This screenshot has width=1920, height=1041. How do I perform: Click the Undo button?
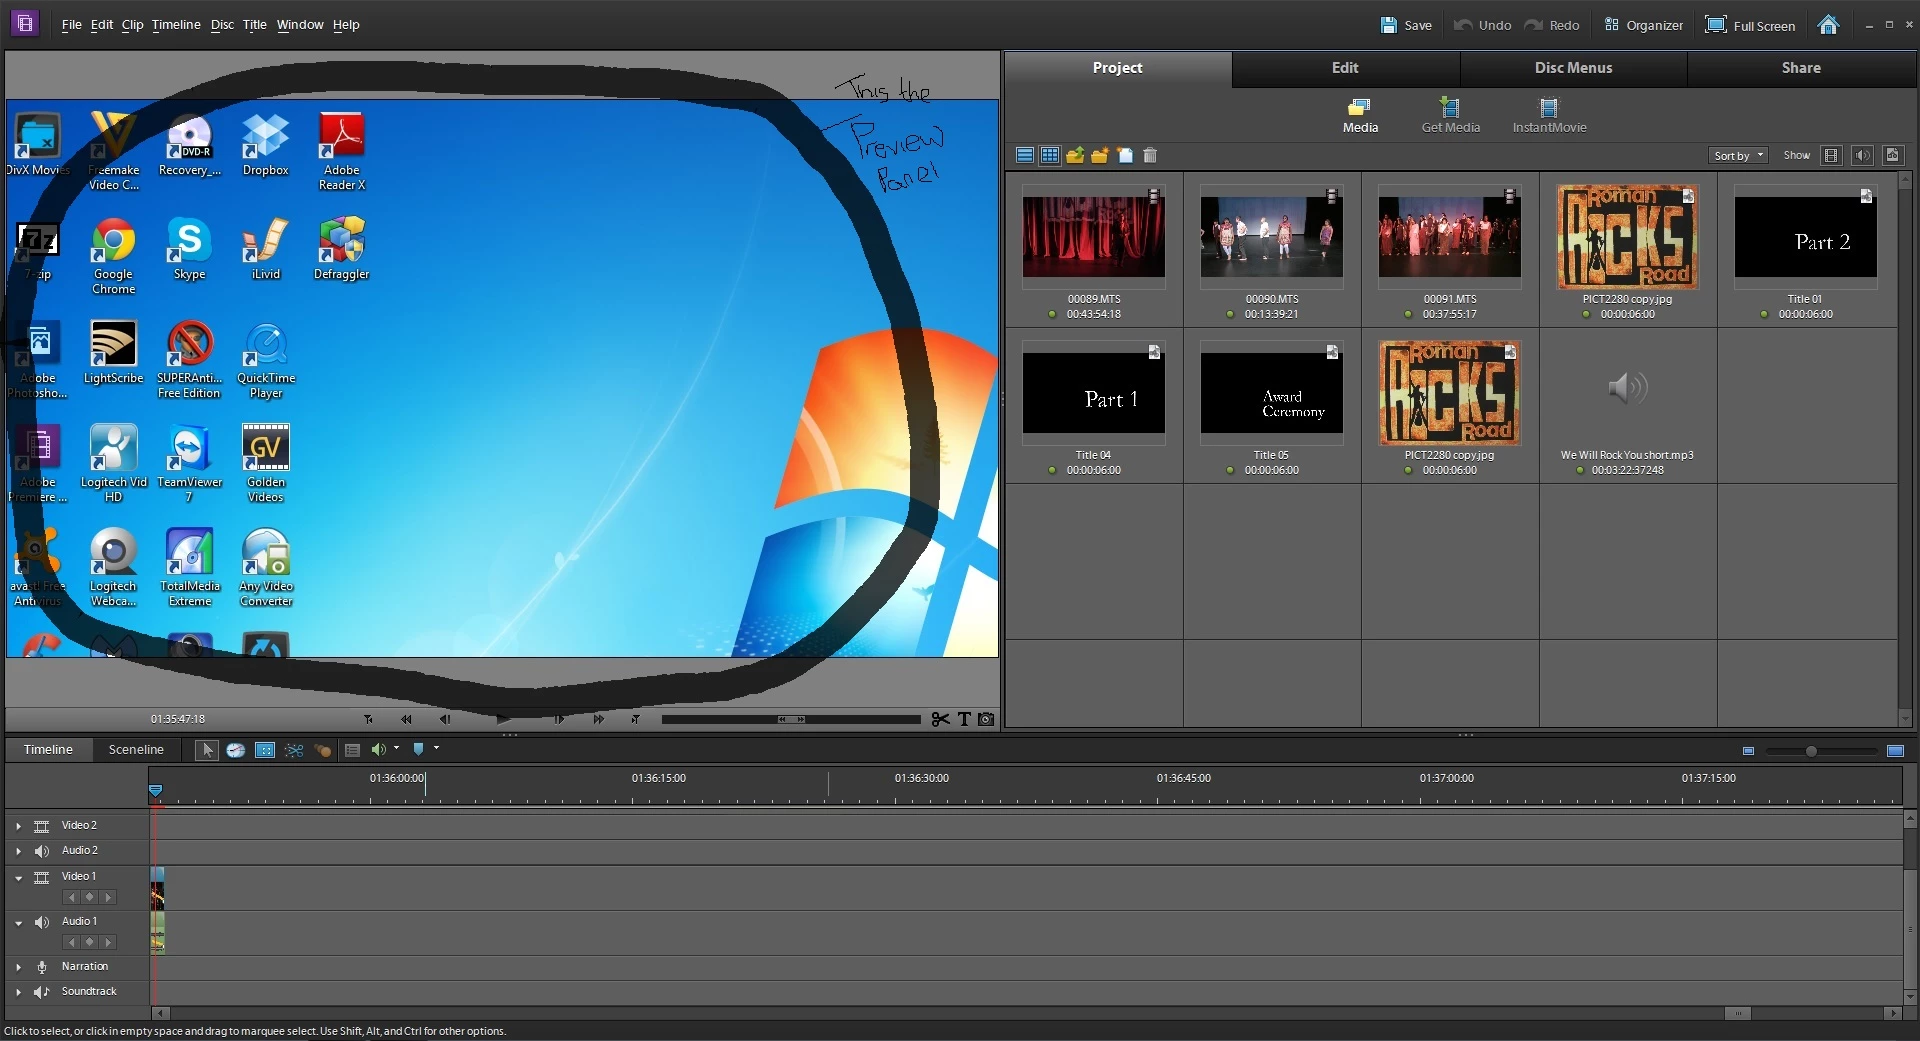pos(1482,25)
